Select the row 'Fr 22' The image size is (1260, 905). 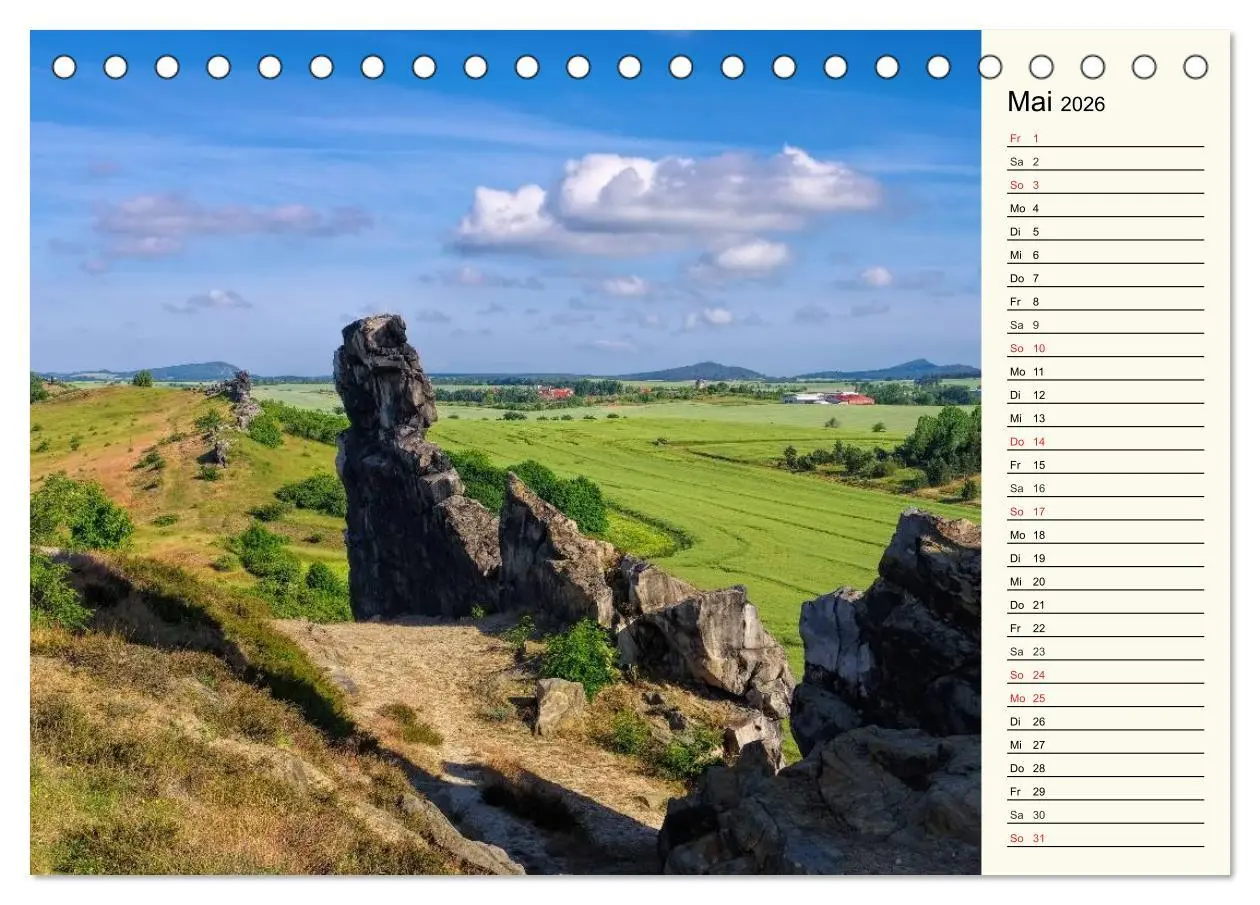click(1106, 628)
